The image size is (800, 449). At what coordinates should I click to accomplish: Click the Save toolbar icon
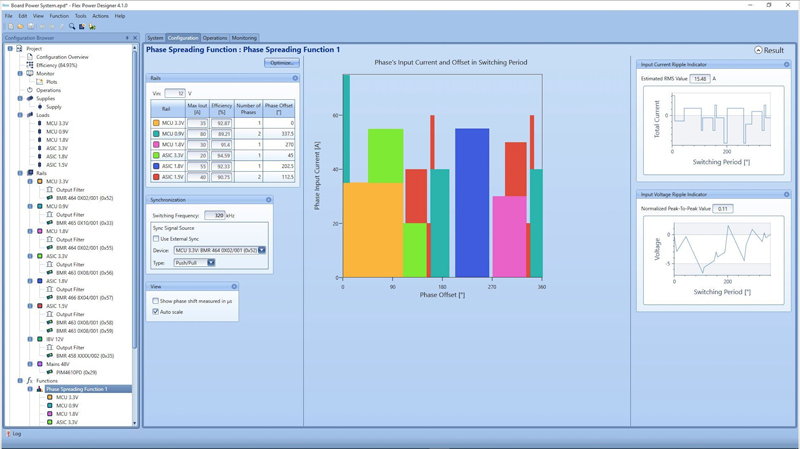click(x=31, y=27)
